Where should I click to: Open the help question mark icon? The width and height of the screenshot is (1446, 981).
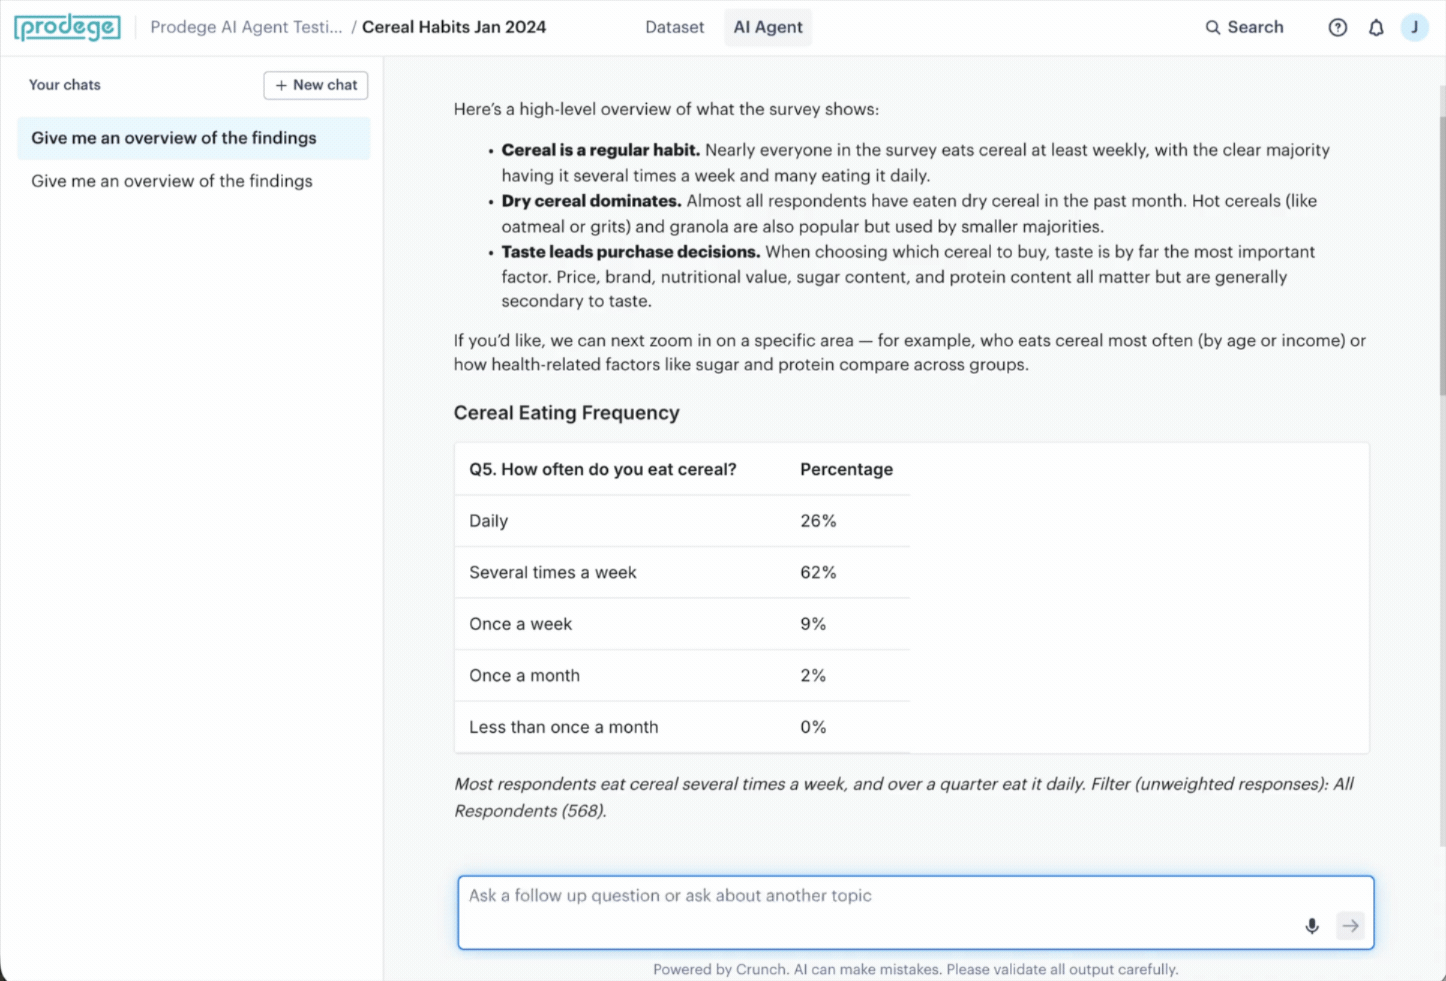[x=1337, y=27]
